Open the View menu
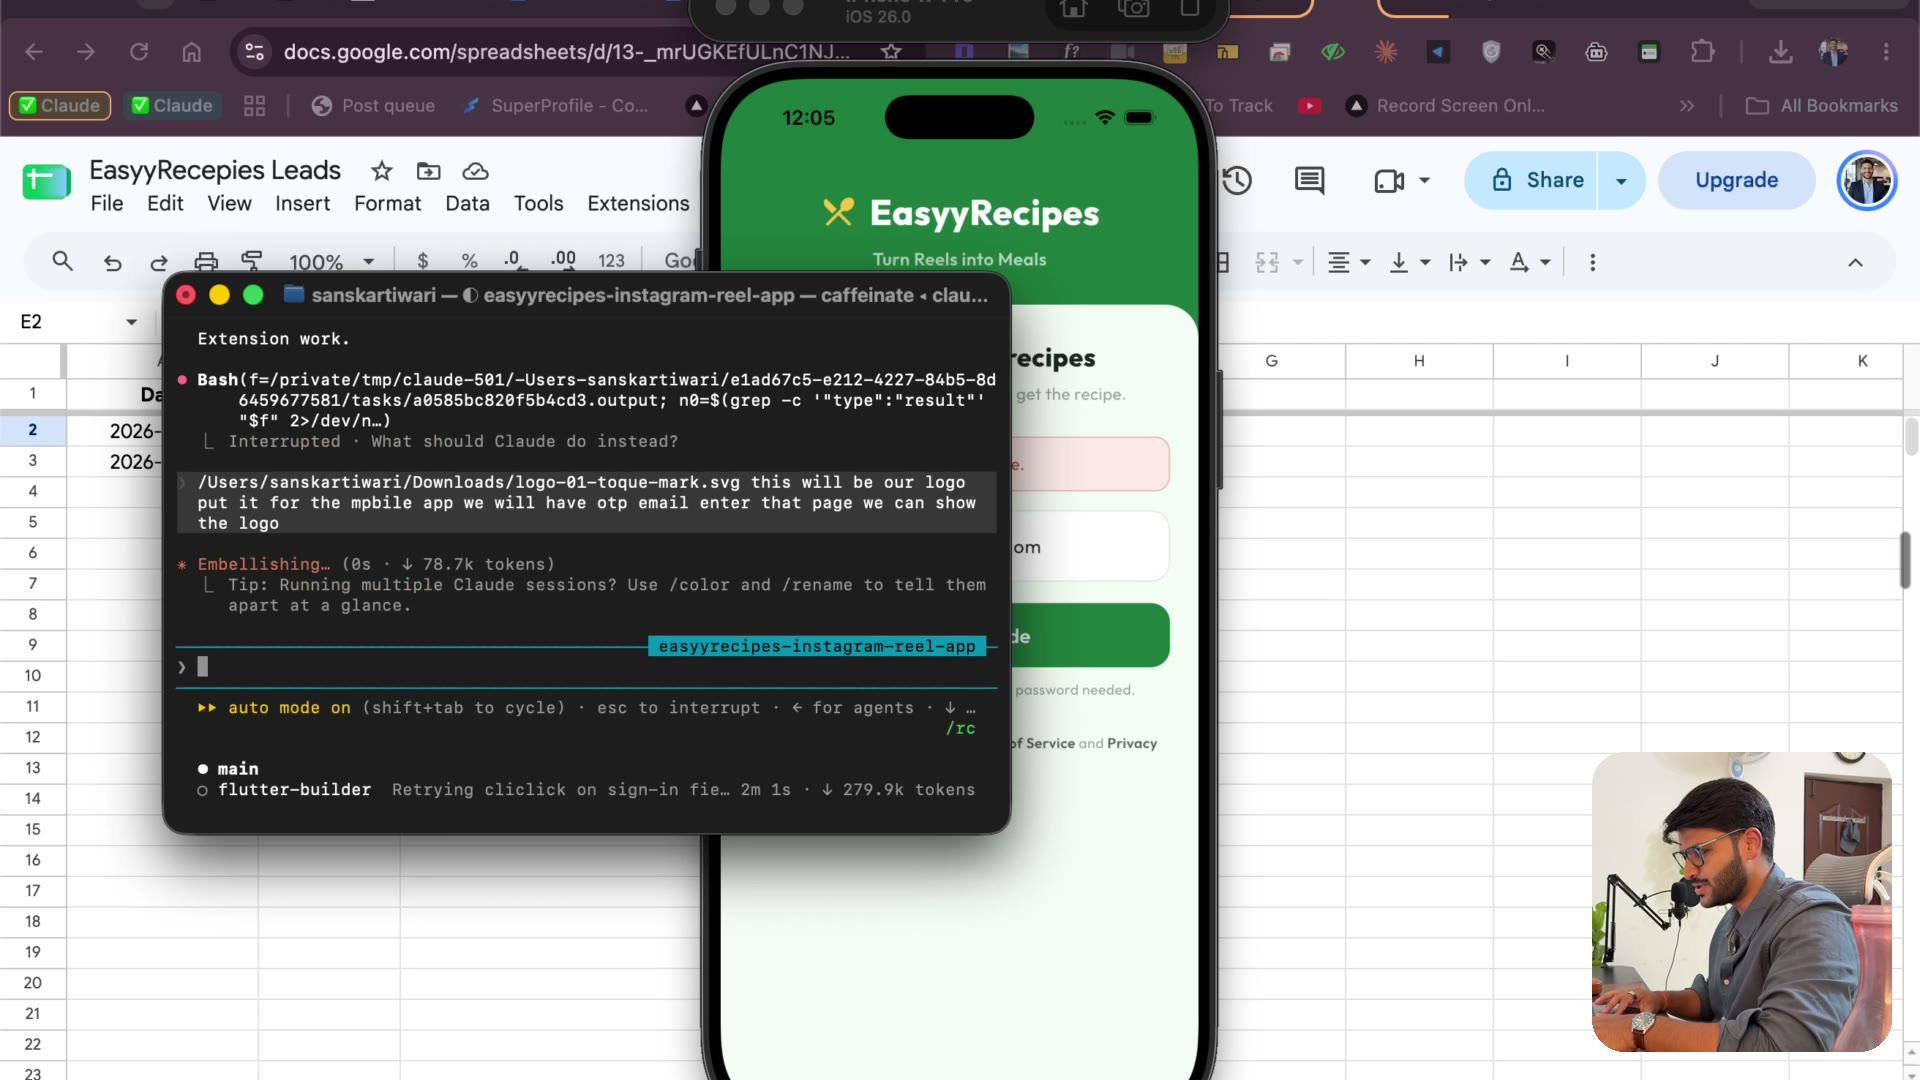This screenshot has width=1920, height=1080. click(229, 203)
